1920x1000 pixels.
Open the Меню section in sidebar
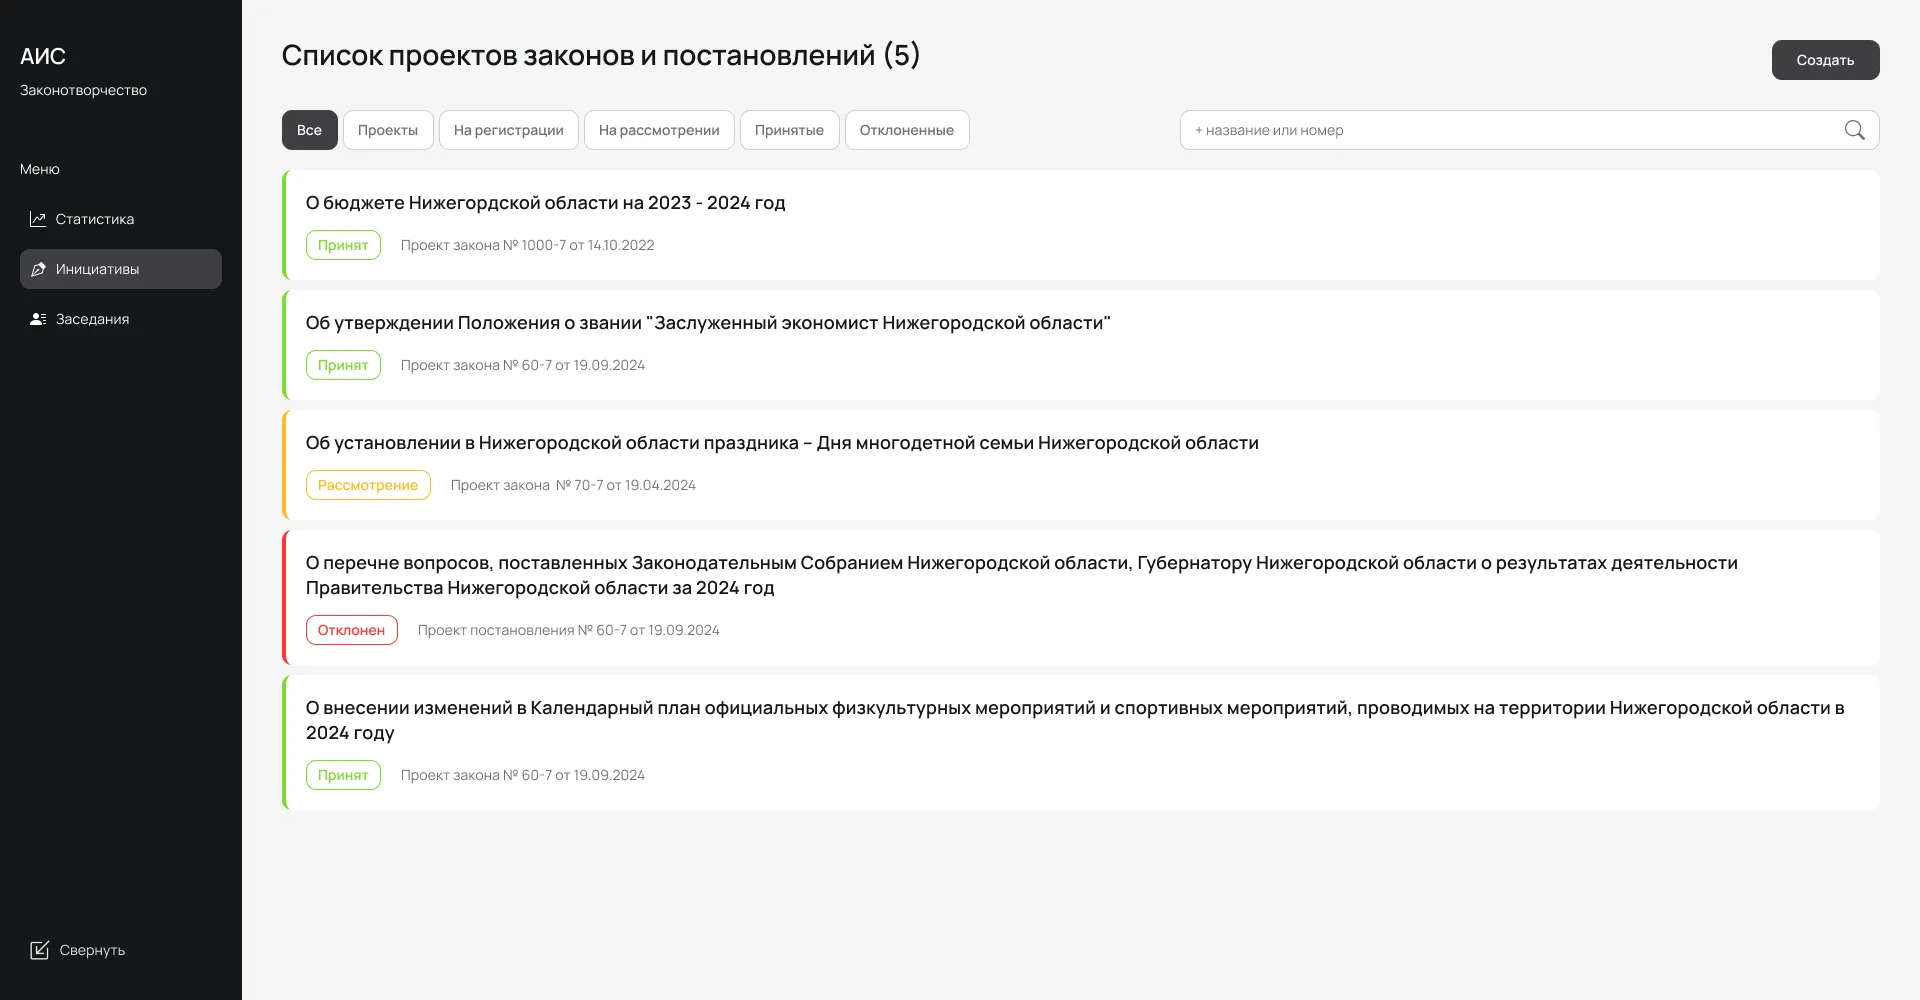coord(39,169)
